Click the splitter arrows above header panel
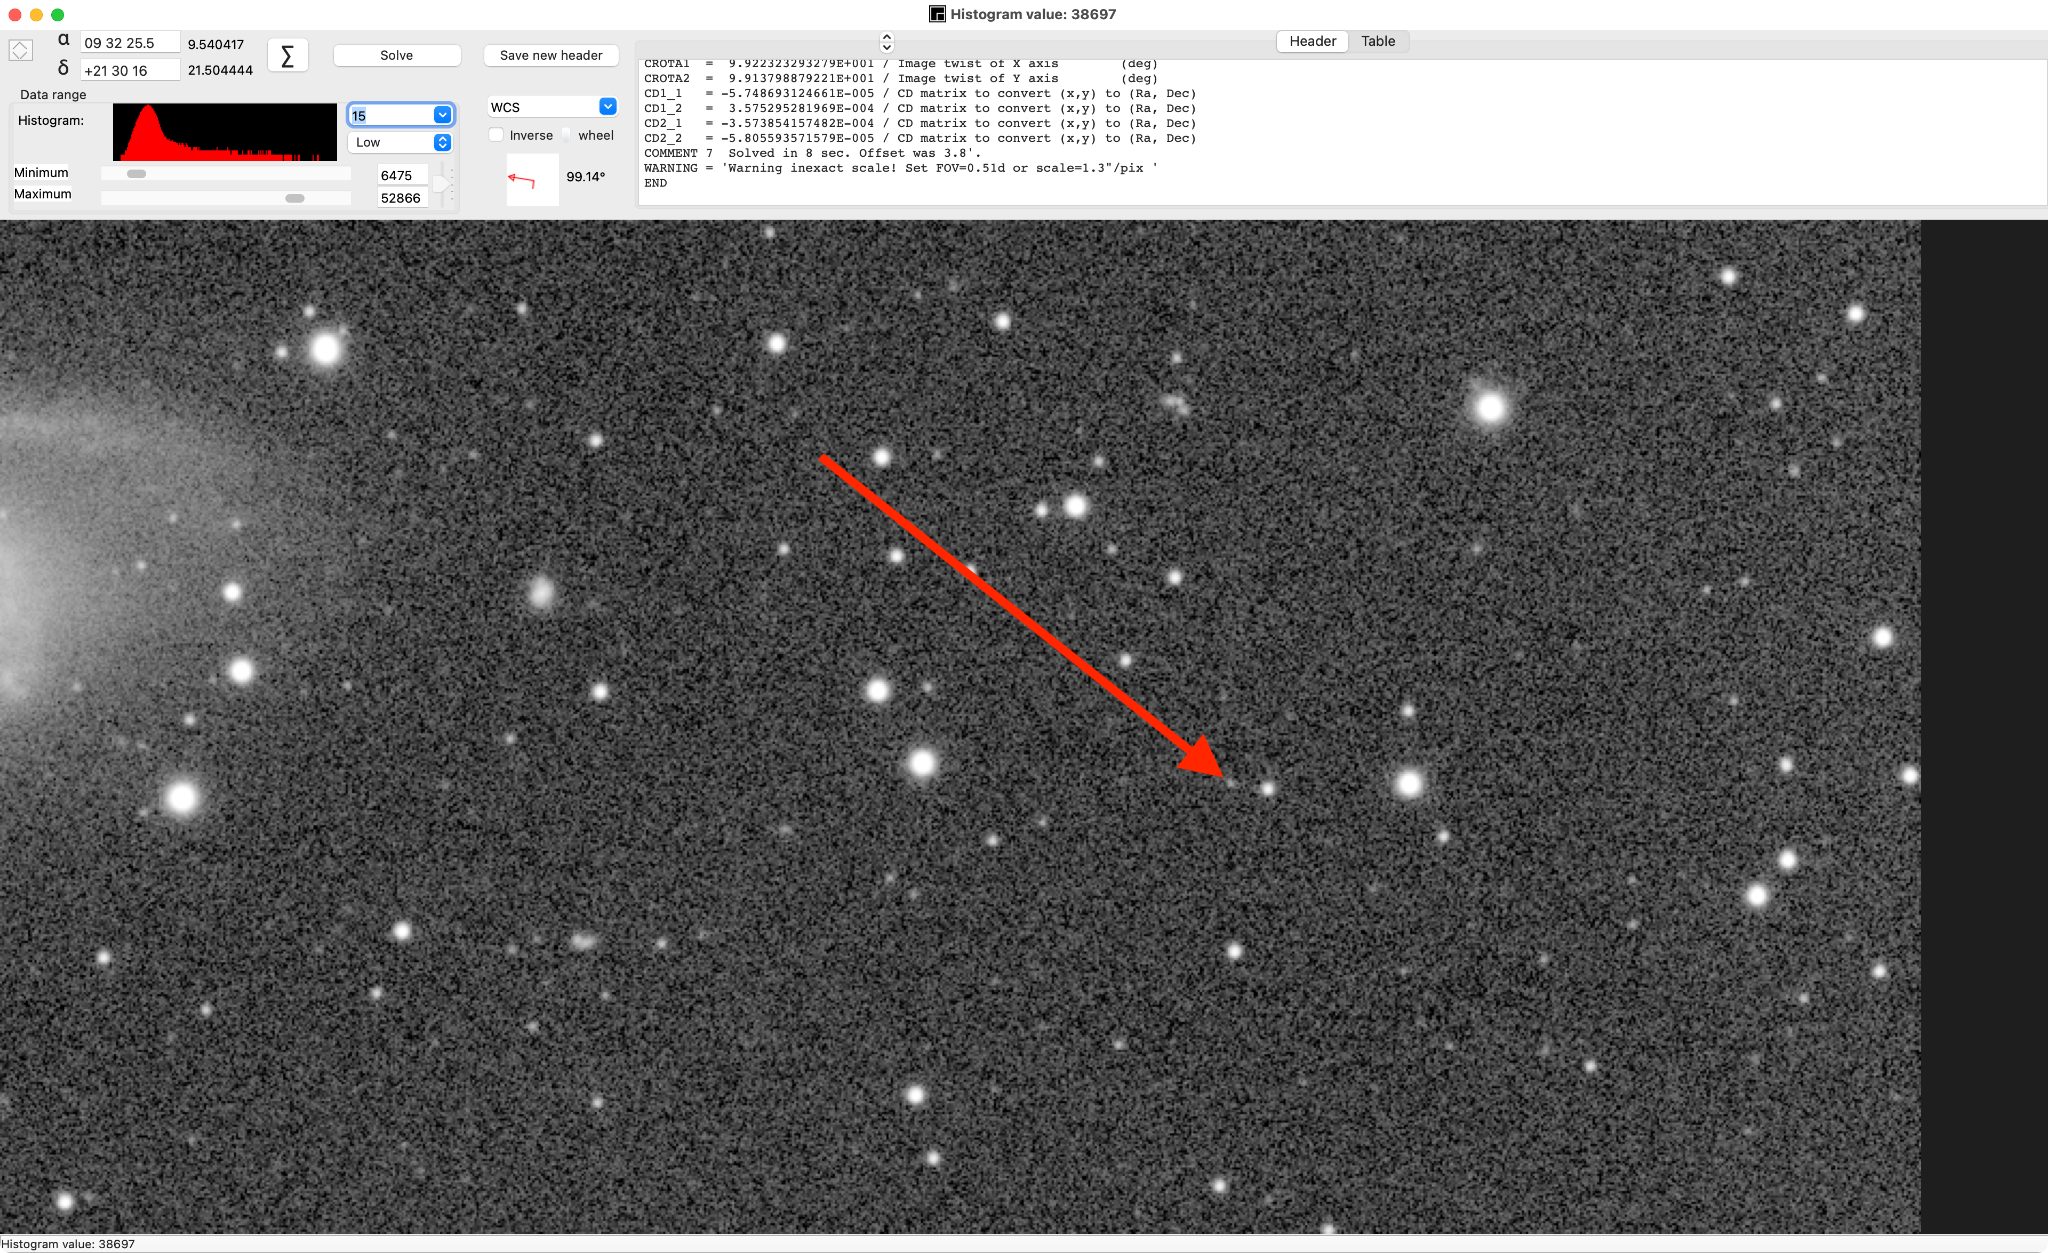This screenshot has width=2048, height=1253. coord(886,42)
